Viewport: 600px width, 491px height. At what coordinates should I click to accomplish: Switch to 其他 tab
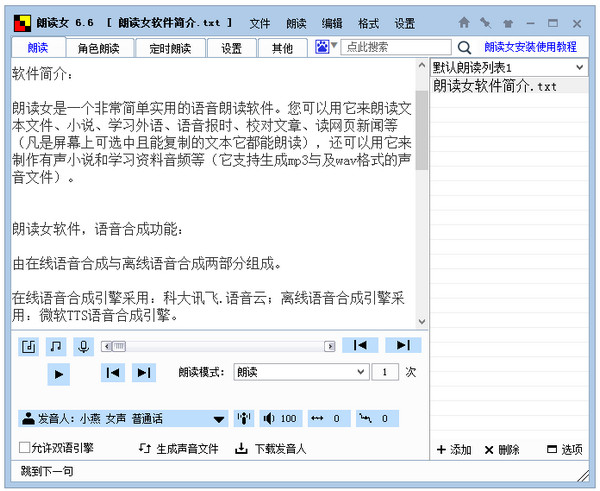tap(282, 48)
